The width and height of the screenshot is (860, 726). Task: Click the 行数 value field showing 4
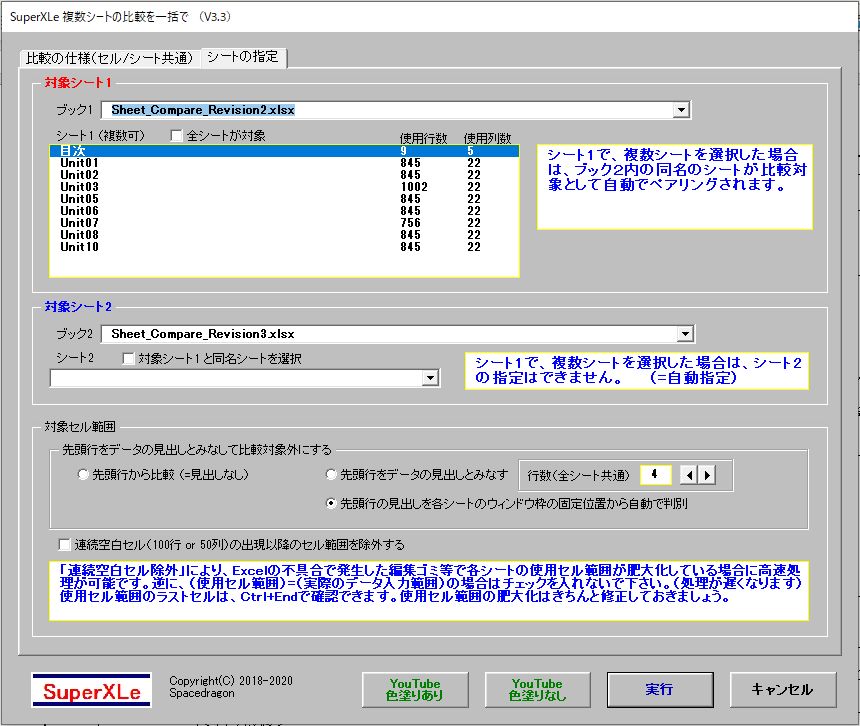[x=655, y=475]
